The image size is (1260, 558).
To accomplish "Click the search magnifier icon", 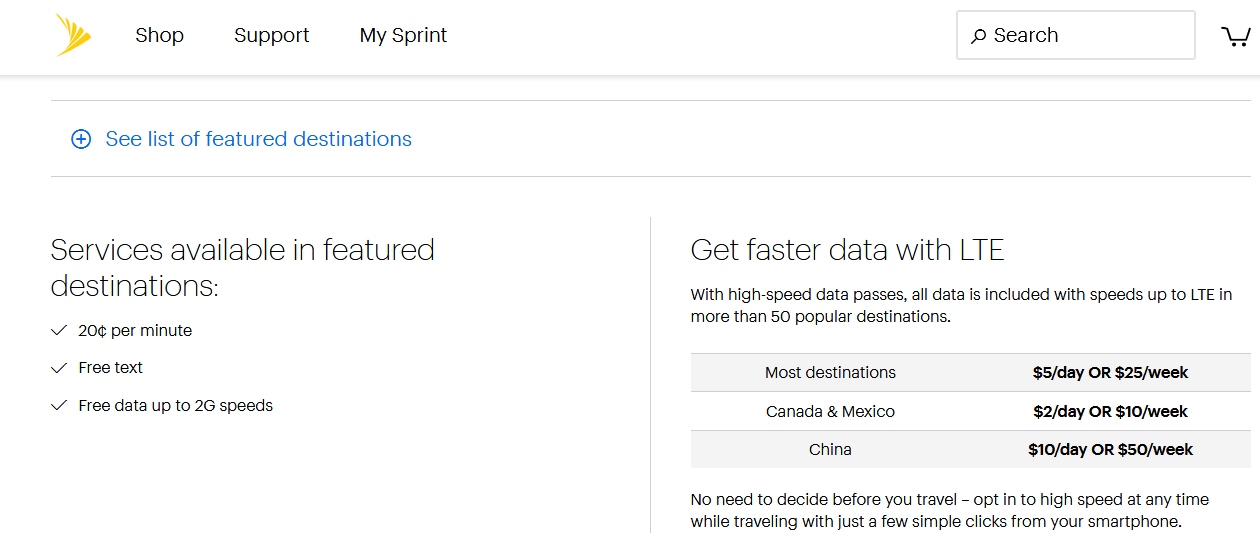I will (978, 36).
